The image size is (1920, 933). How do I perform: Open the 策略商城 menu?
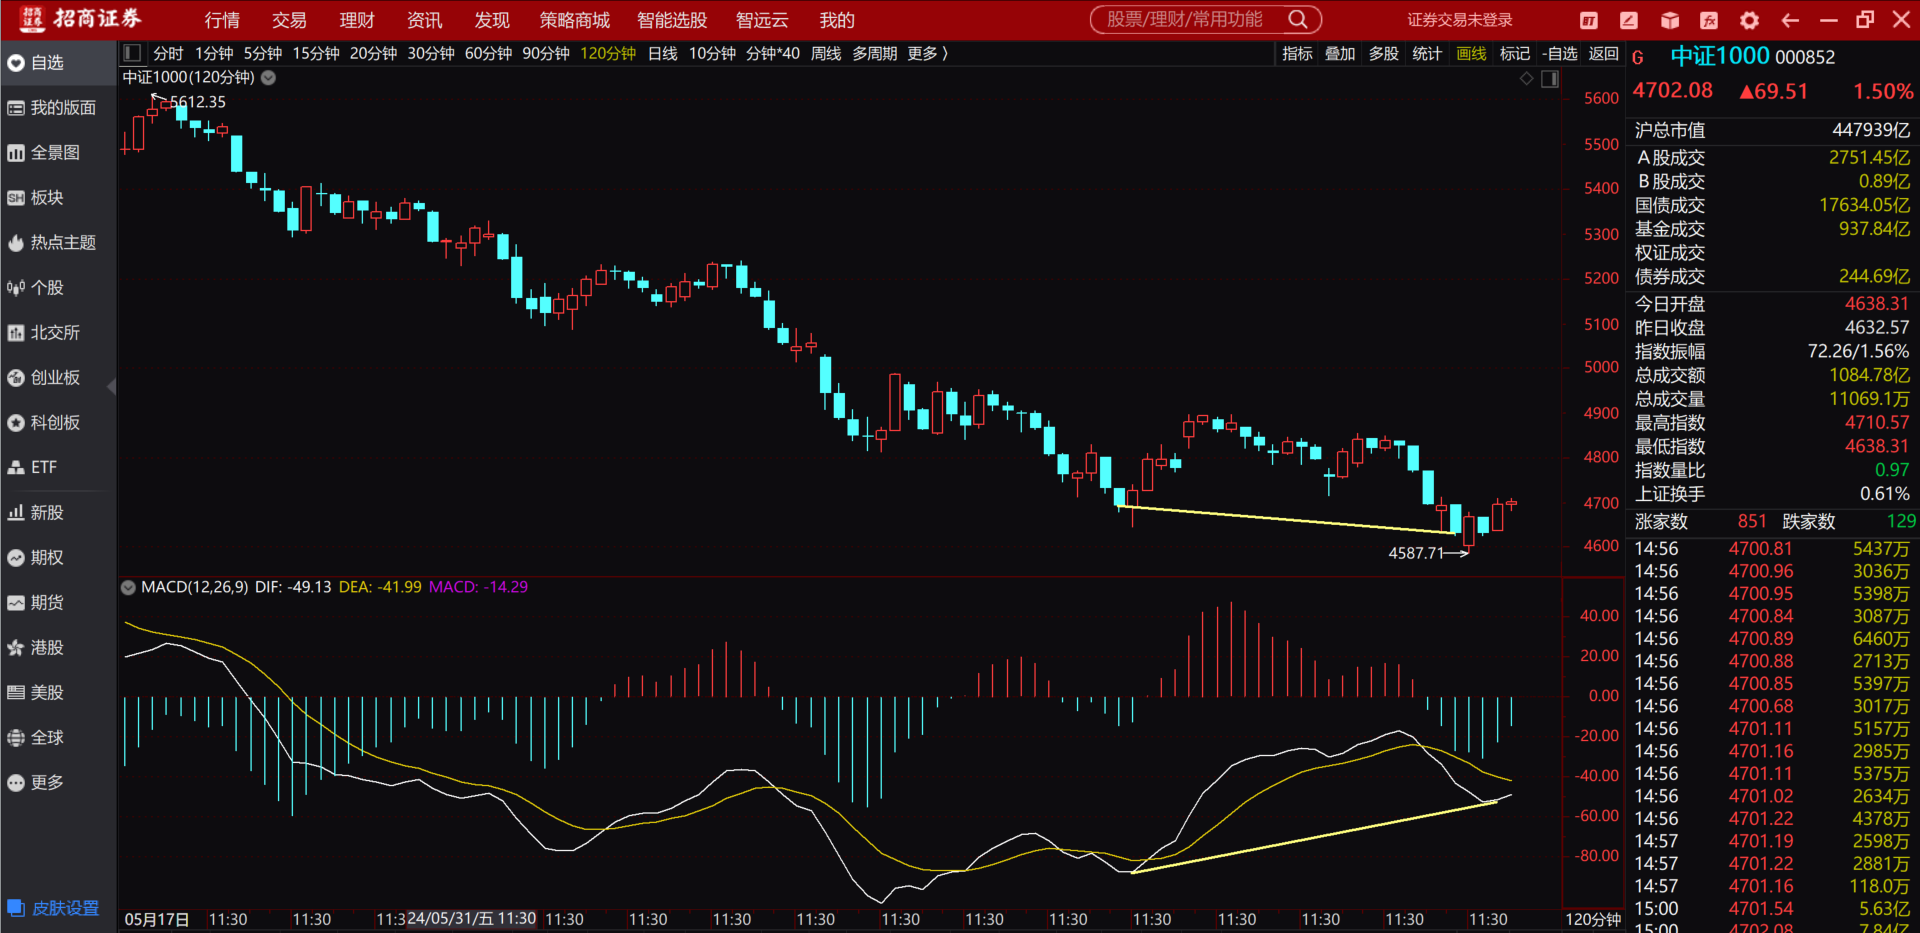tap(575, 20)
